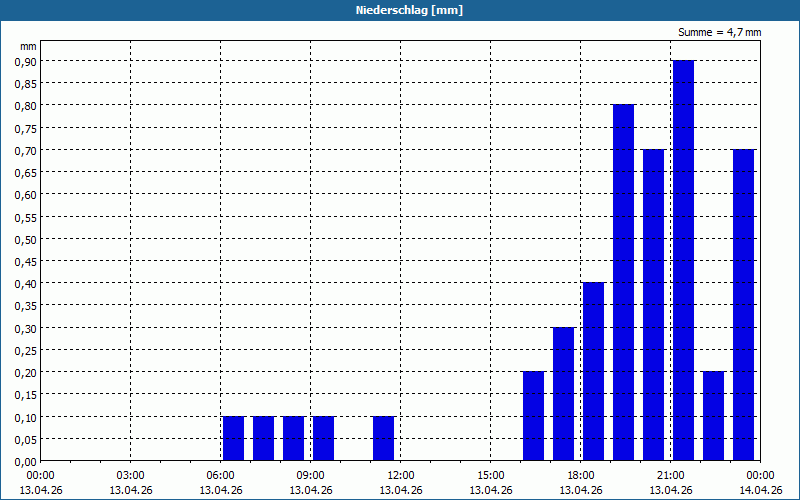800x500 pixels.
Task: Click the 0,65 y-axis tick label
Action: coord(25,172)
